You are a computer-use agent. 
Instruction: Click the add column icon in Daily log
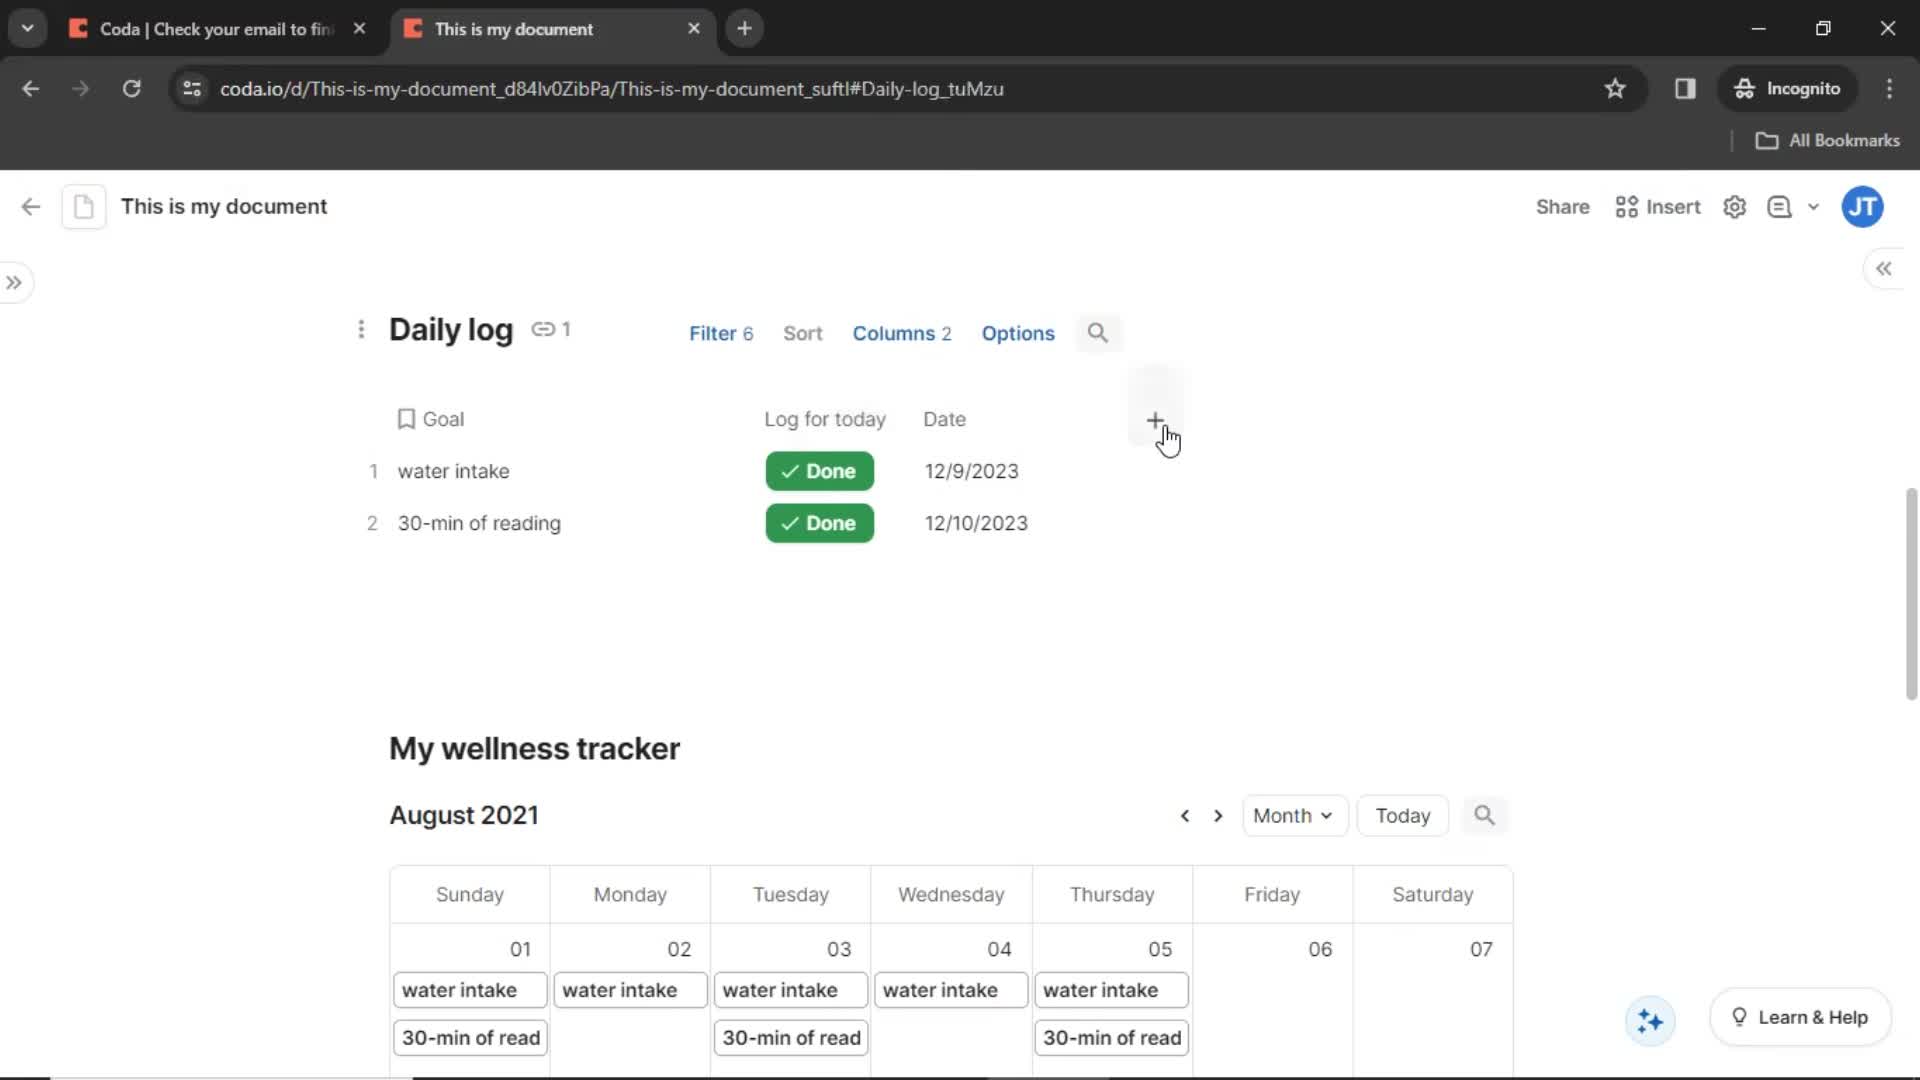click(x=1155, y=419)
